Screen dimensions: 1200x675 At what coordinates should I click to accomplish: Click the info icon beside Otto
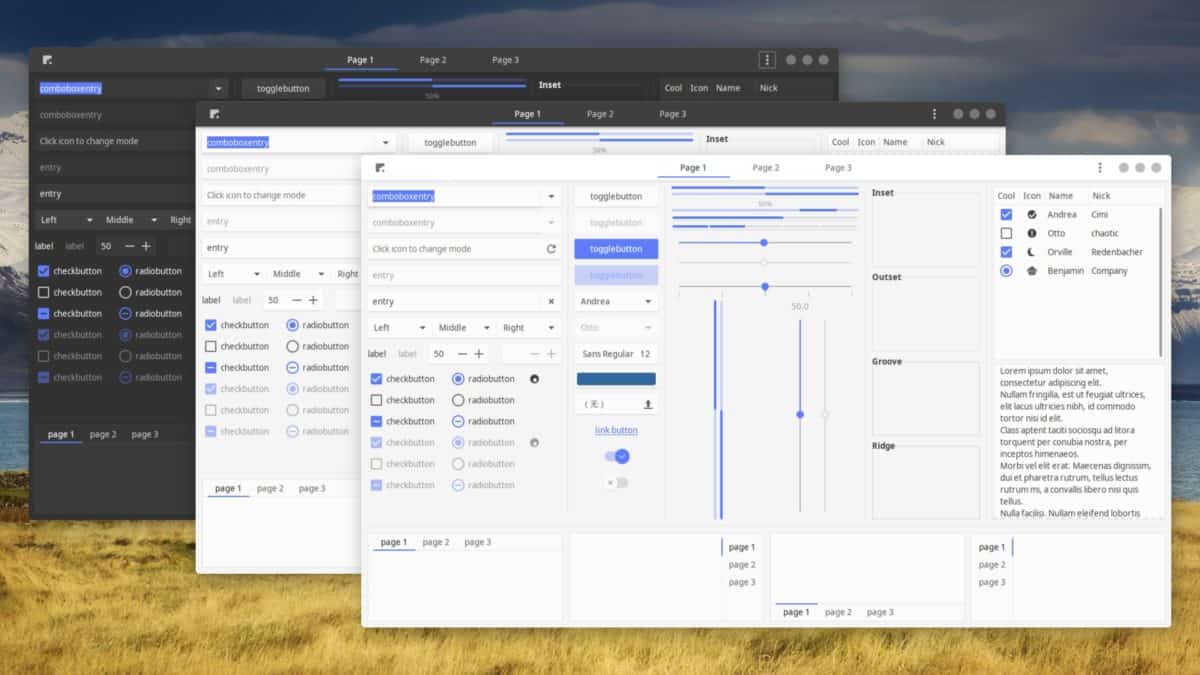pos(1032,232)
